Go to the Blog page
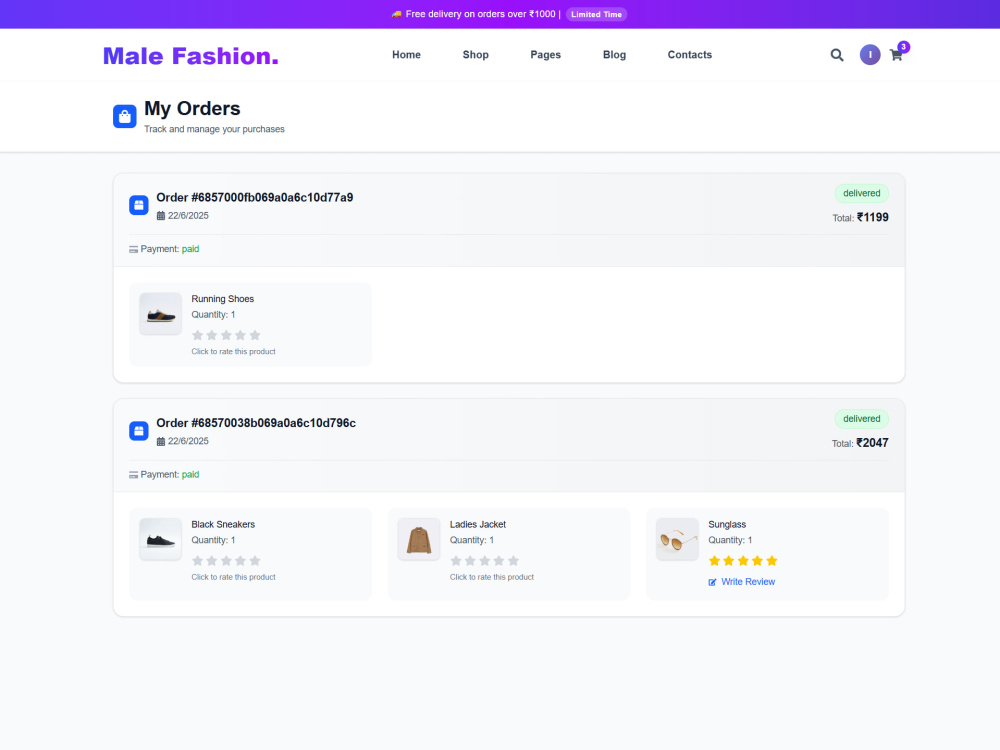The width and height of the screenshot is (1000, 750). [x=614, y=55]
